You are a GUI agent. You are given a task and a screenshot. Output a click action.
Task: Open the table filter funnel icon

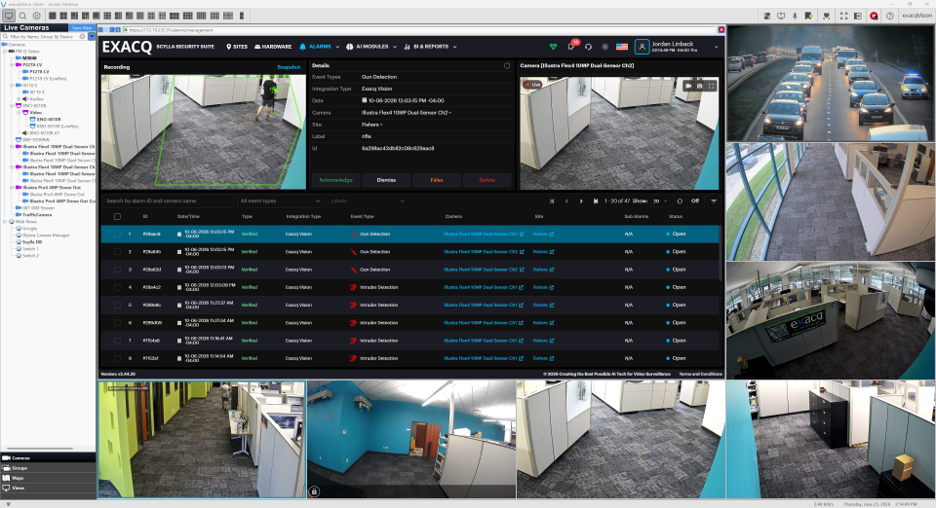(x=713, y=201)
